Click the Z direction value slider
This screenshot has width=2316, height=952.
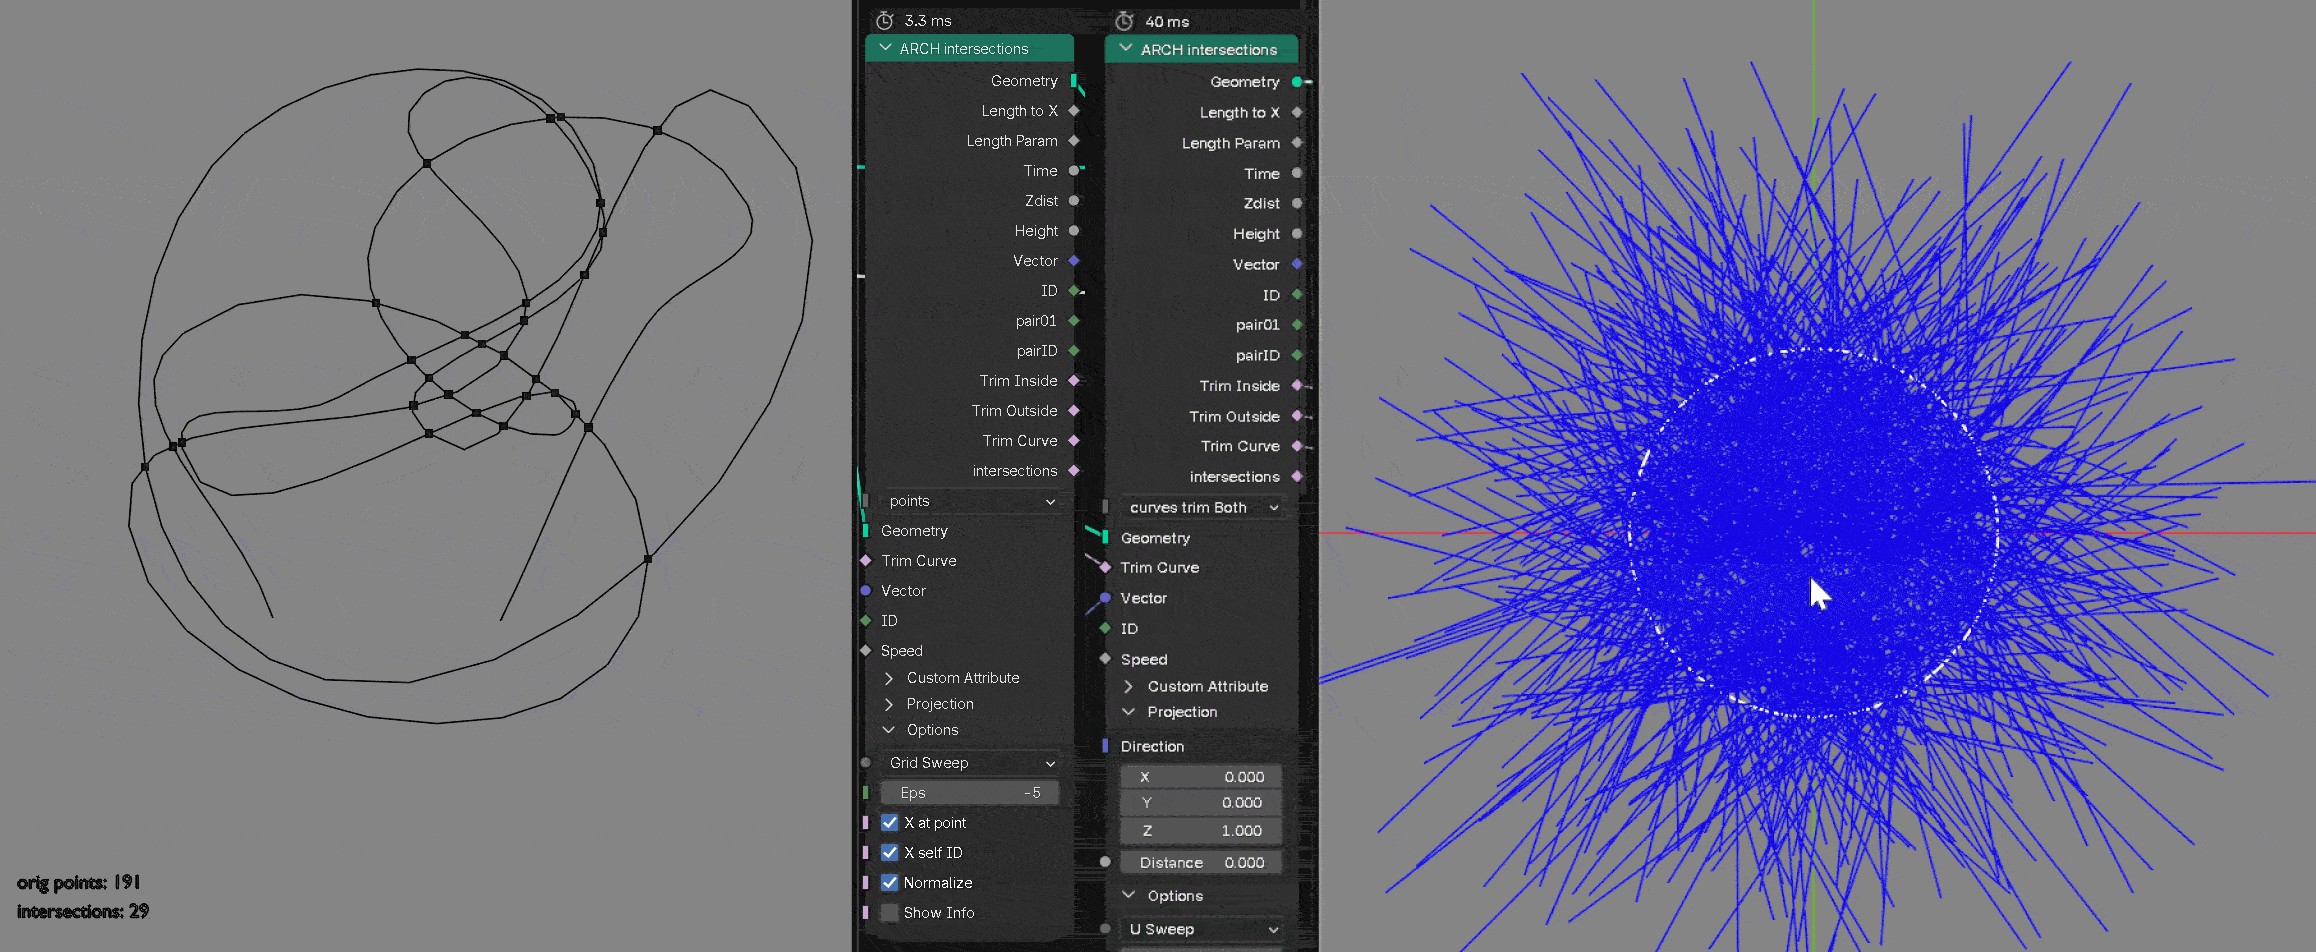pos(1200,830)
